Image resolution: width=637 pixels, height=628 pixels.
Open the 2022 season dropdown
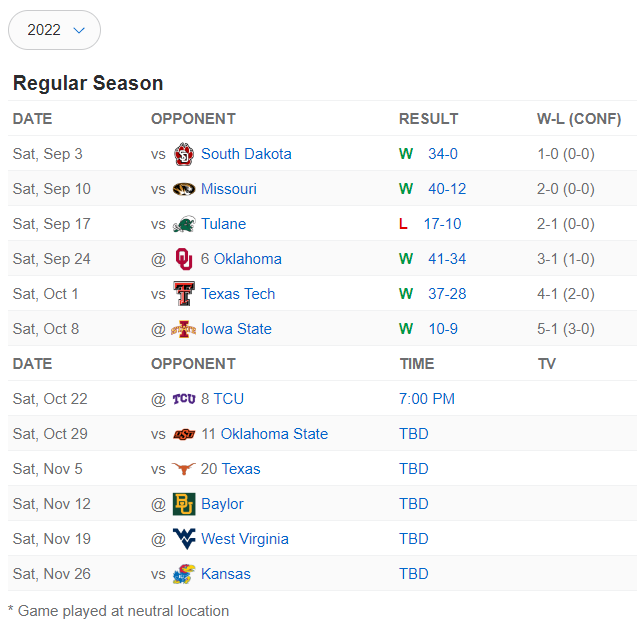pos(54,30)
